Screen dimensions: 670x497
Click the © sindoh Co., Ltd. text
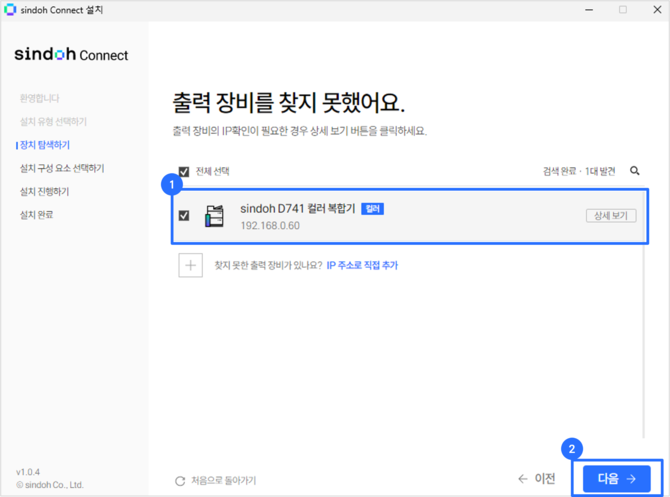50,485
